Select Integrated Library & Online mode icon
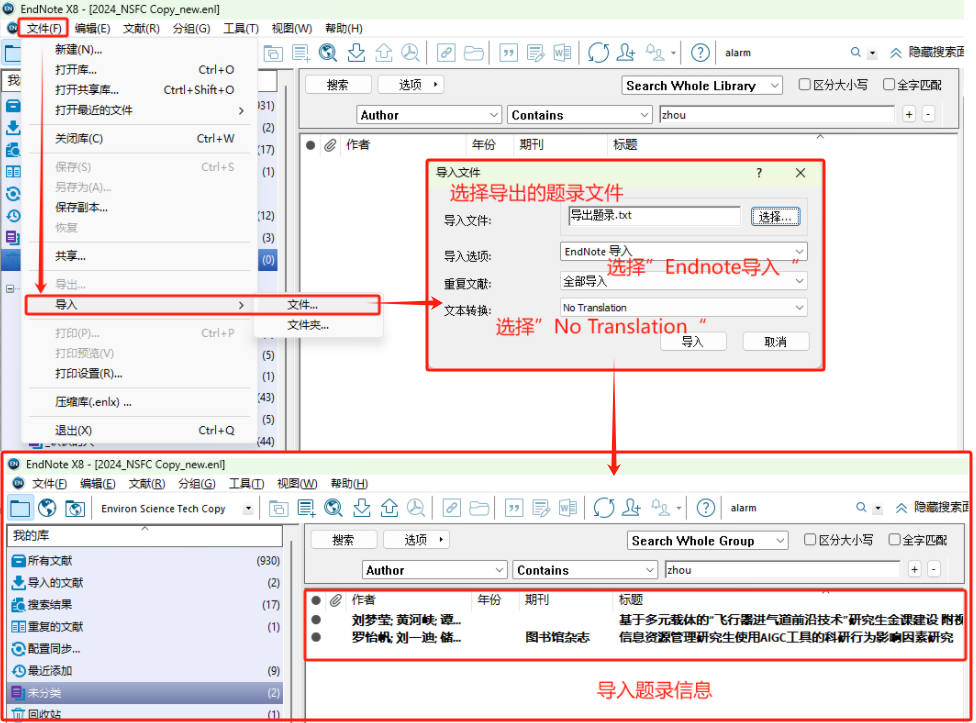This screenshot has width=976, height=723. click(x=75, y=508)
